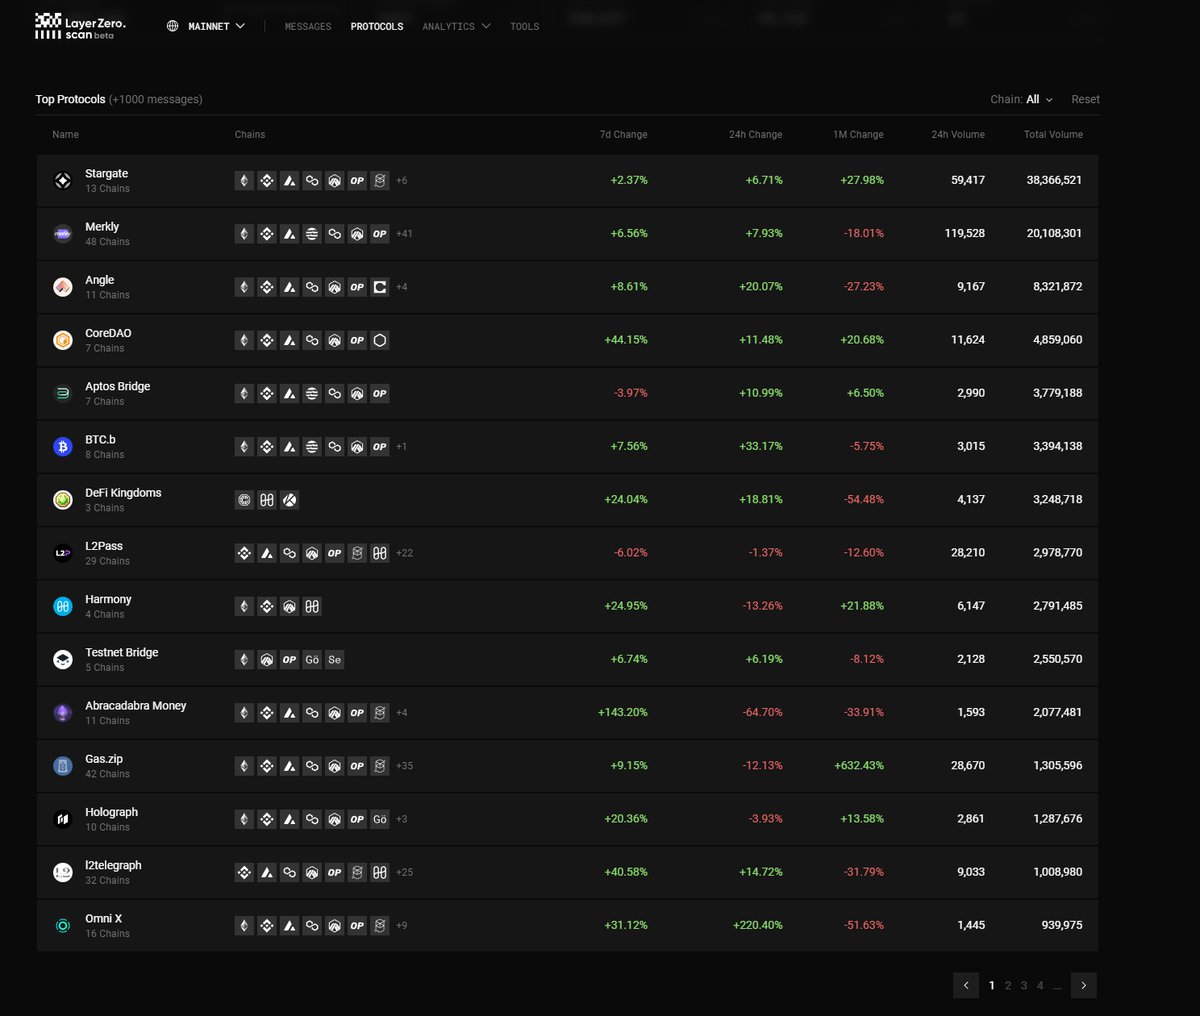Click the Gö chain icon in Testnet Bridge row

point(312,660)
